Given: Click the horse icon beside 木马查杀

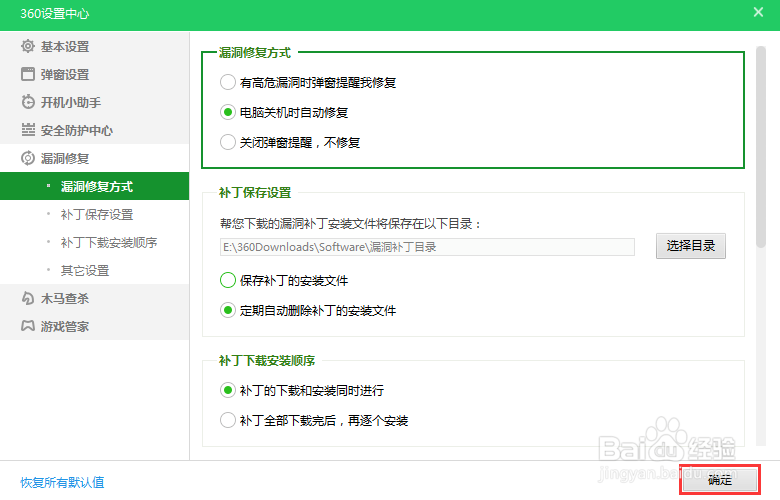Looking at the screenshot, I should coord(28,298).
